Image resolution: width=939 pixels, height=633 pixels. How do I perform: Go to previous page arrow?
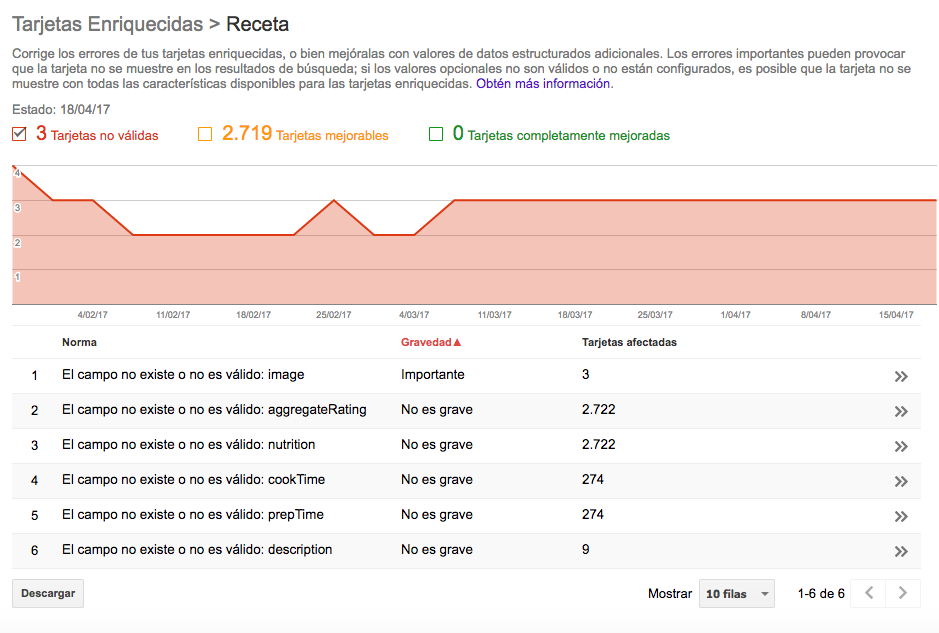868,593
